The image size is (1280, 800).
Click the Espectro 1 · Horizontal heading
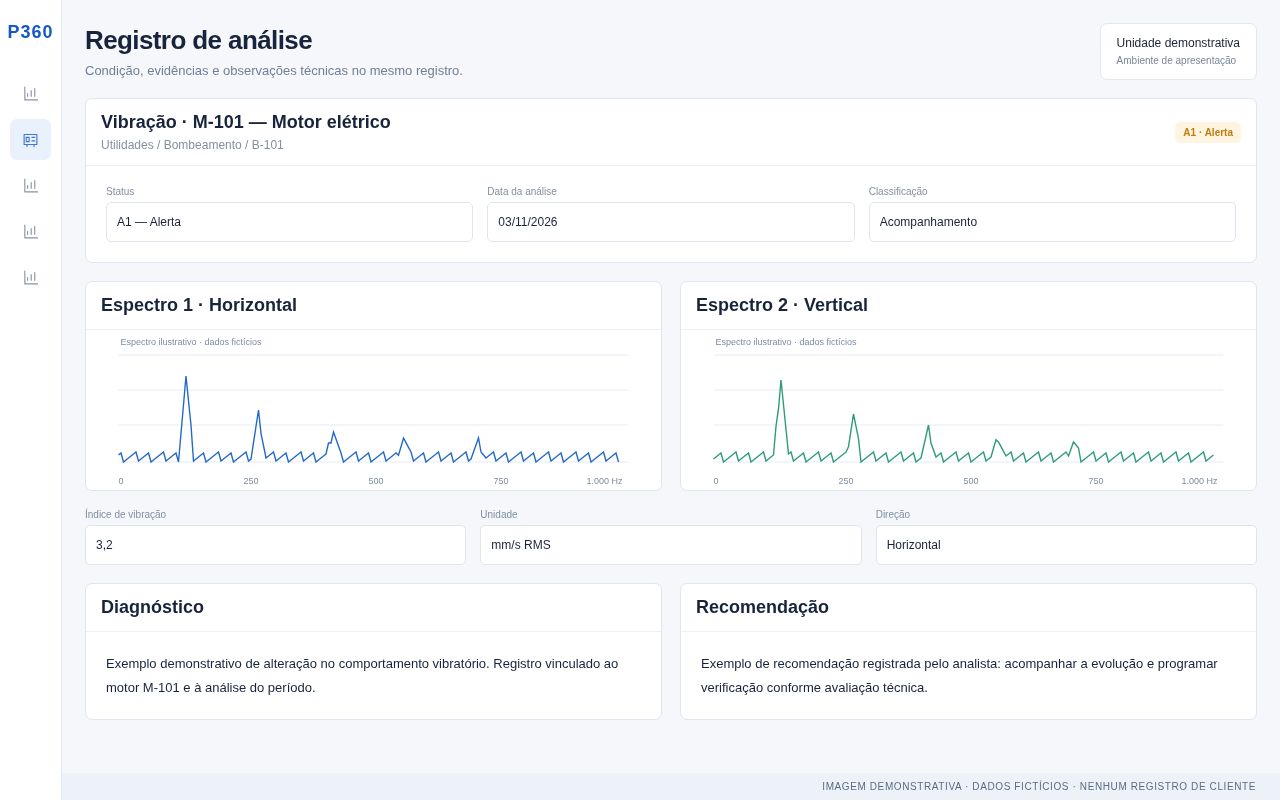click(x=199, y=305)
